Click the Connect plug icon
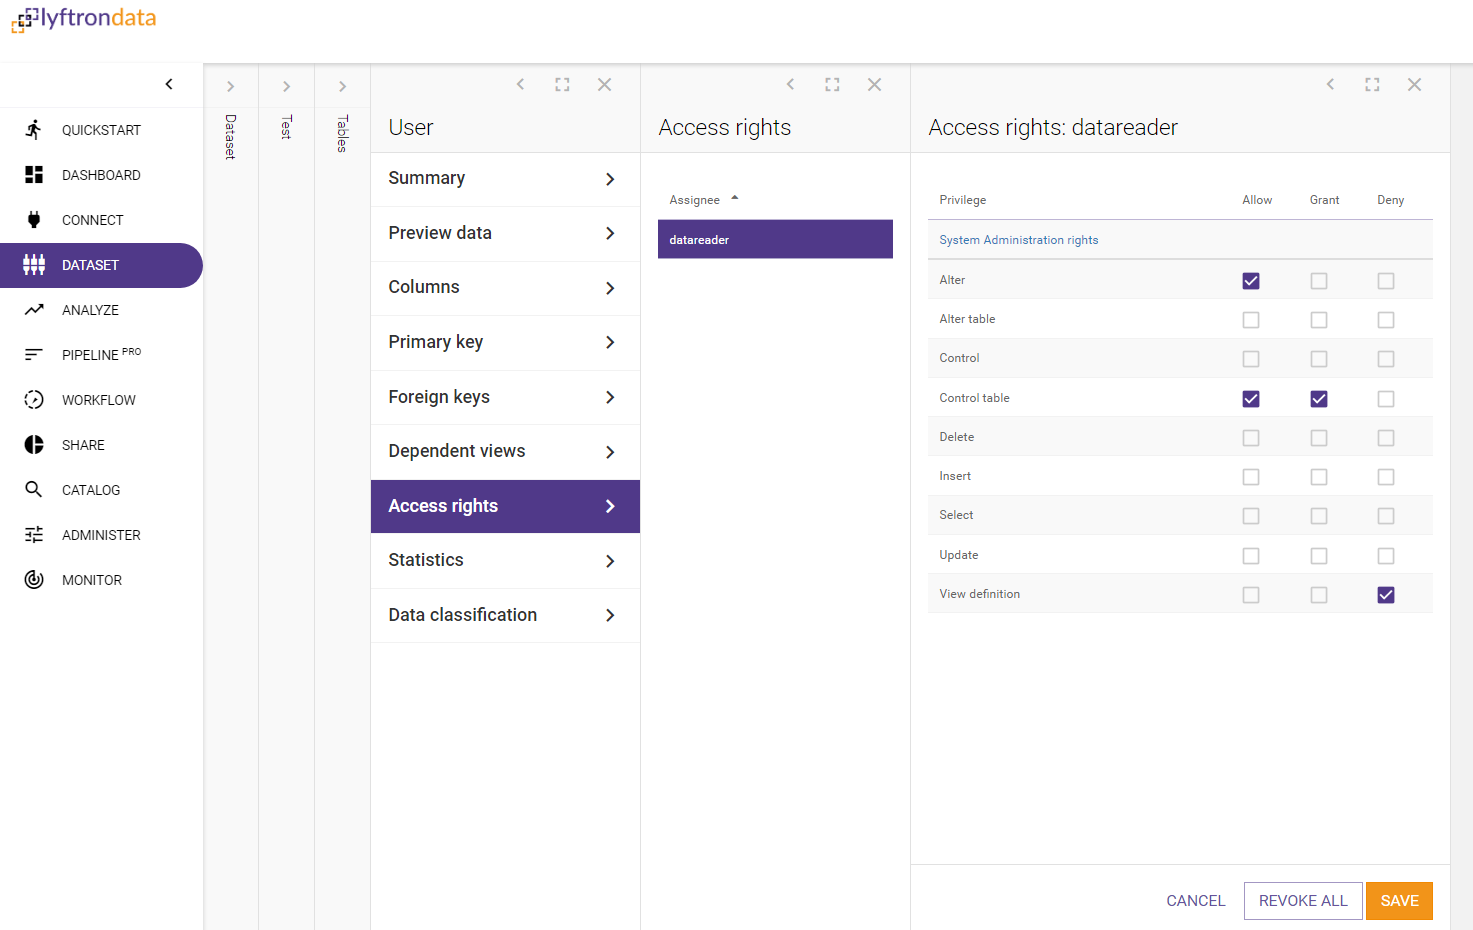This screenshot has width=1473, height=930. click(34, 220)
